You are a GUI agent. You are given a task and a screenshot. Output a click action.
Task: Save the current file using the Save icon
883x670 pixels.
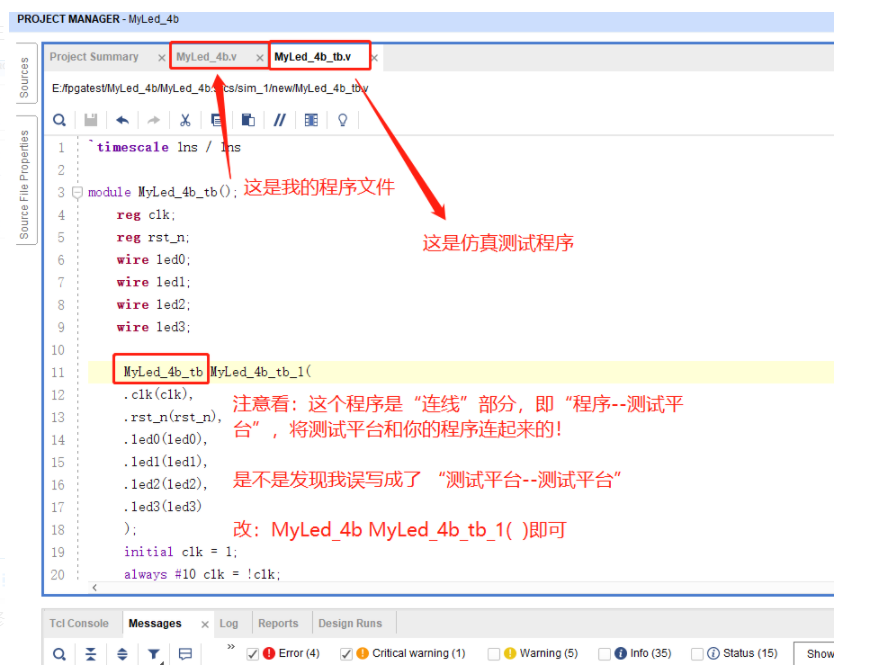point(90,120)
